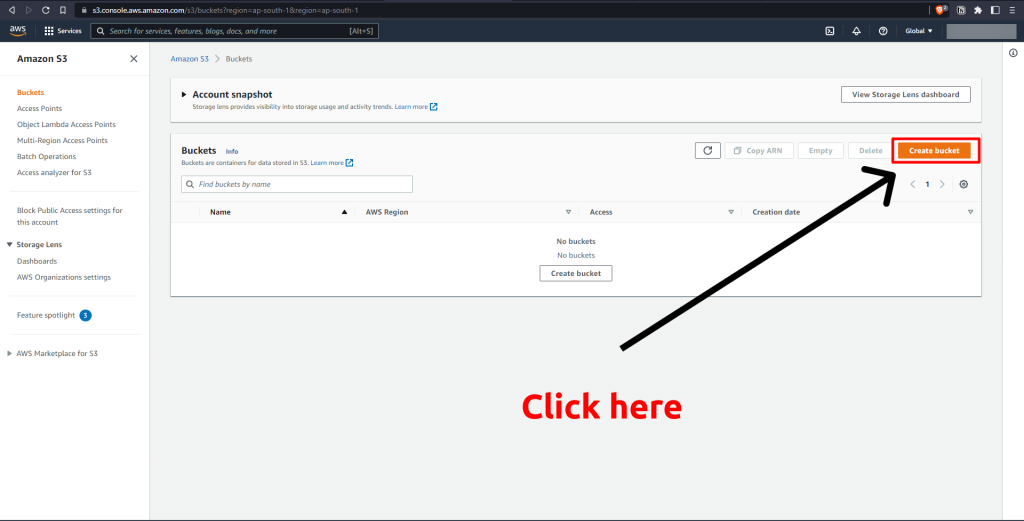This screenshot has height=521, width=1024.
Task: Click Learn more about Storage lens
Action: click(x=411, y=106)
